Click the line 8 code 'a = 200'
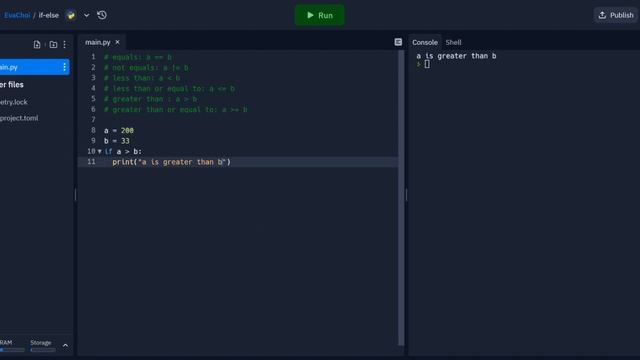This screenshot has width=640, height=360. pyautogui.click(x=118, y=131)
